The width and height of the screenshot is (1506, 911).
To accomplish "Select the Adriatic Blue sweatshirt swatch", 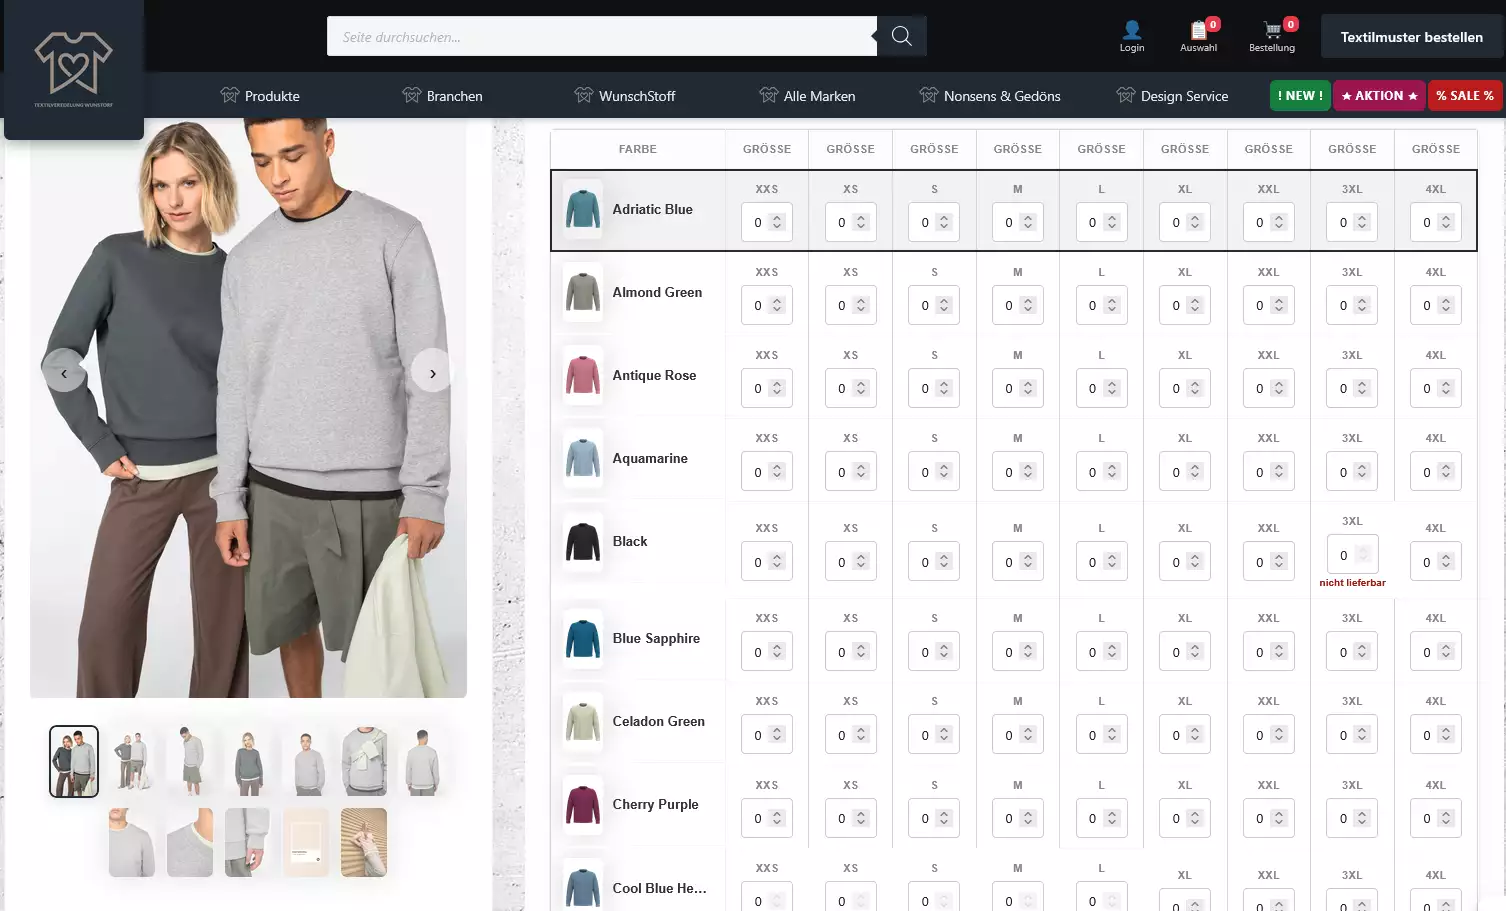I will tap(582, 209).
